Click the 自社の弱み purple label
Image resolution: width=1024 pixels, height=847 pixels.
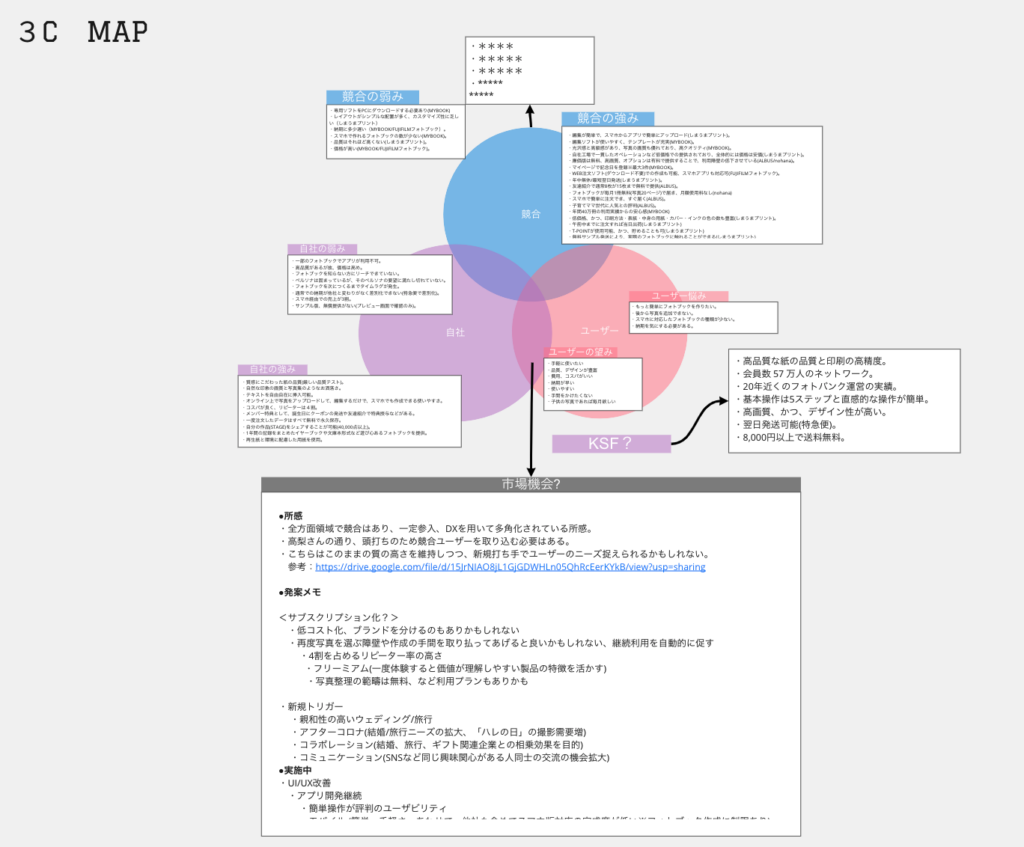point(322,249)
